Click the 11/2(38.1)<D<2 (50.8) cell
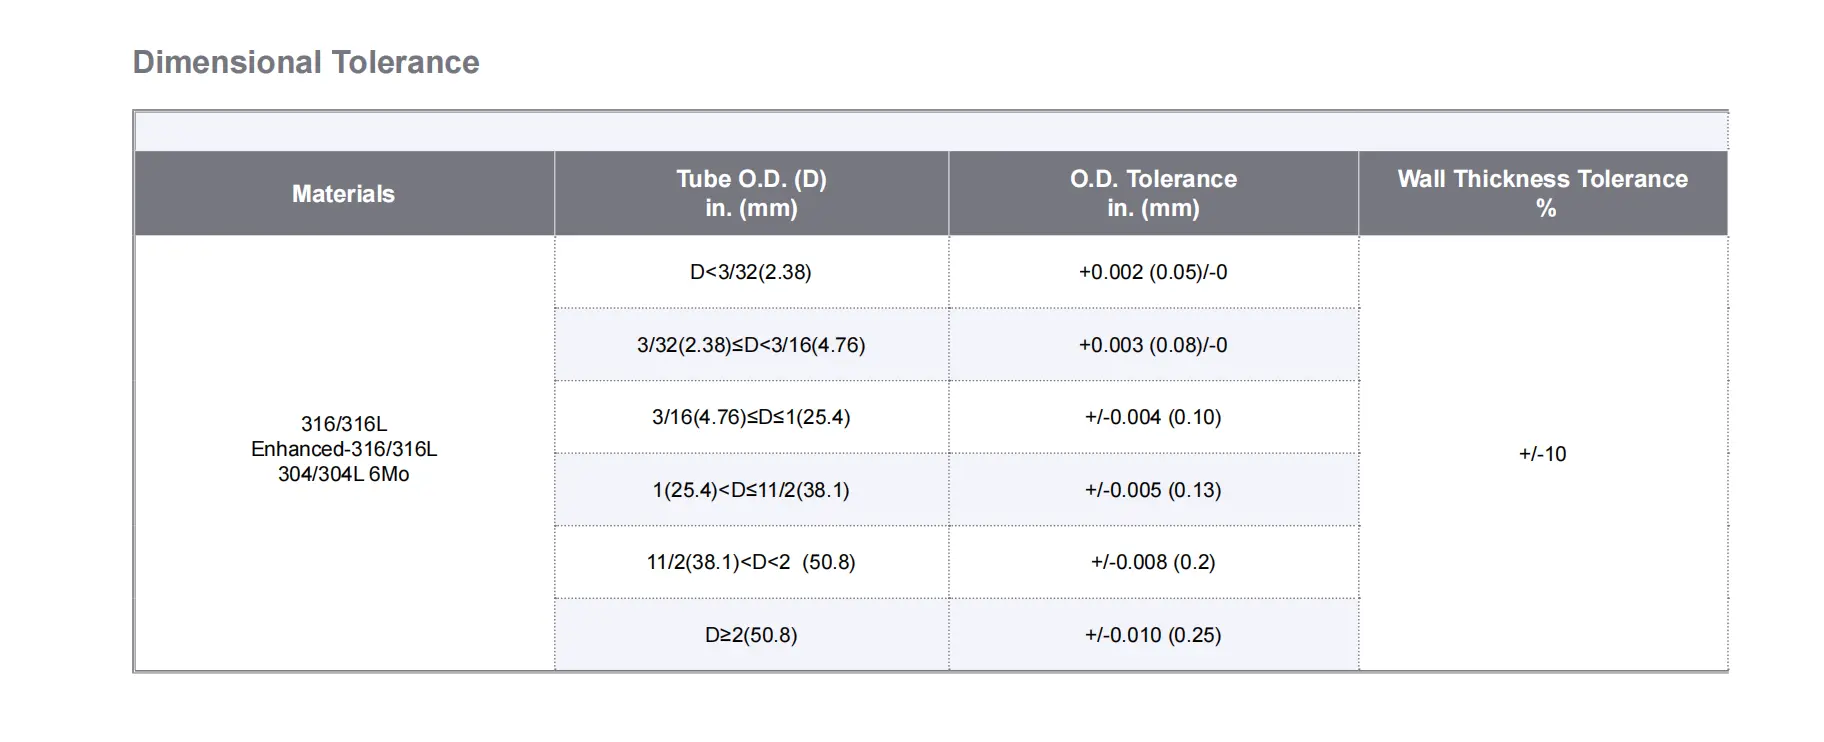 (751, 562)
